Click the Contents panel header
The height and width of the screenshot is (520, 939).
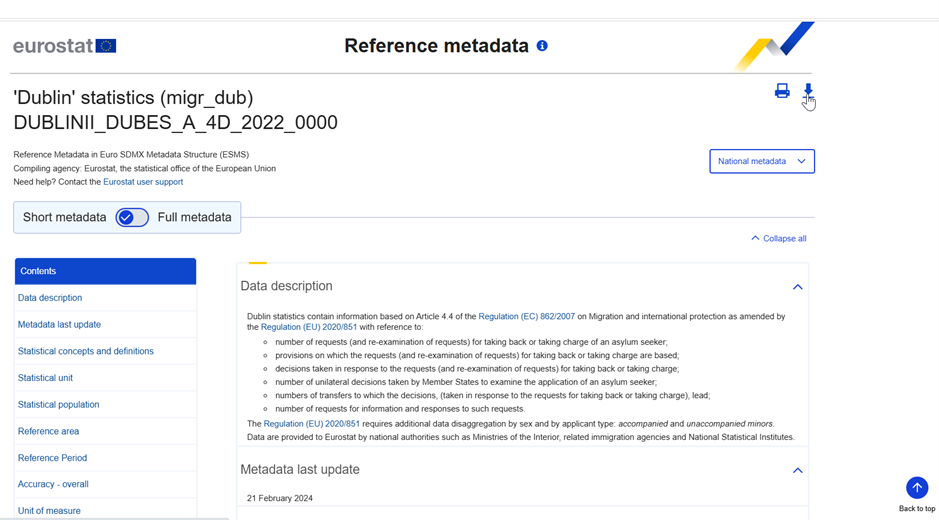pyautogui.click(x=105, y=271)
